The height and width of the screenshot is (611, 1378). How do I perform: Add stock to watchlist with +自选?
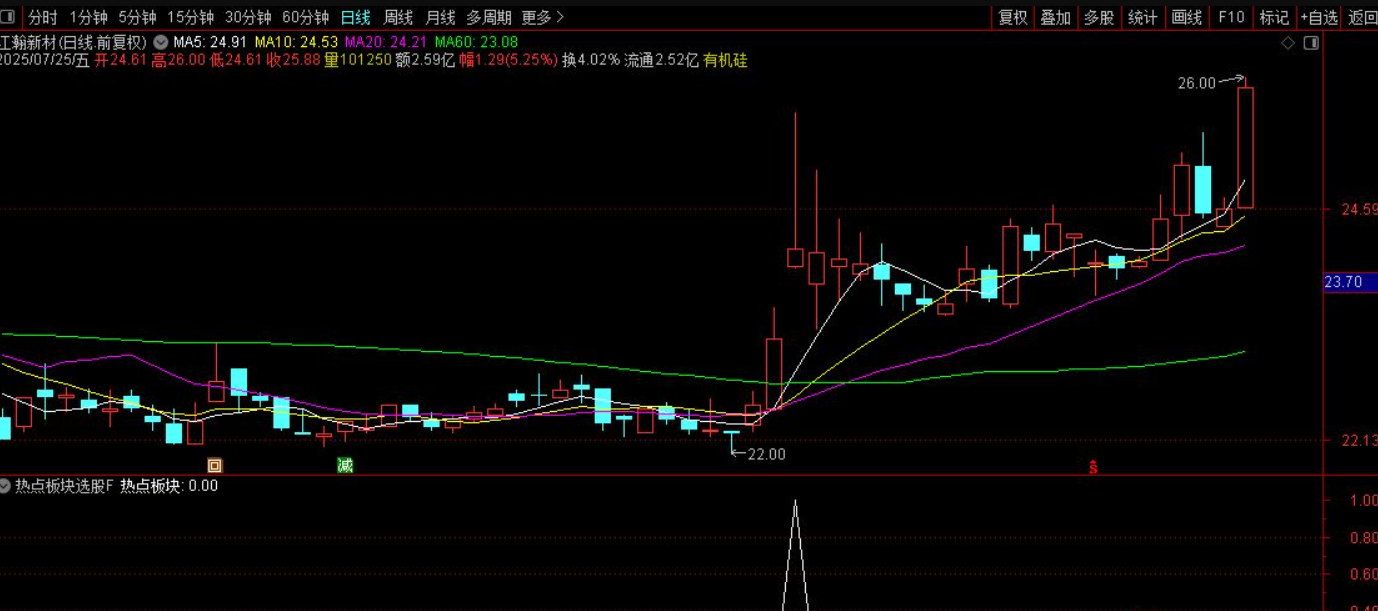(1318, 17)
